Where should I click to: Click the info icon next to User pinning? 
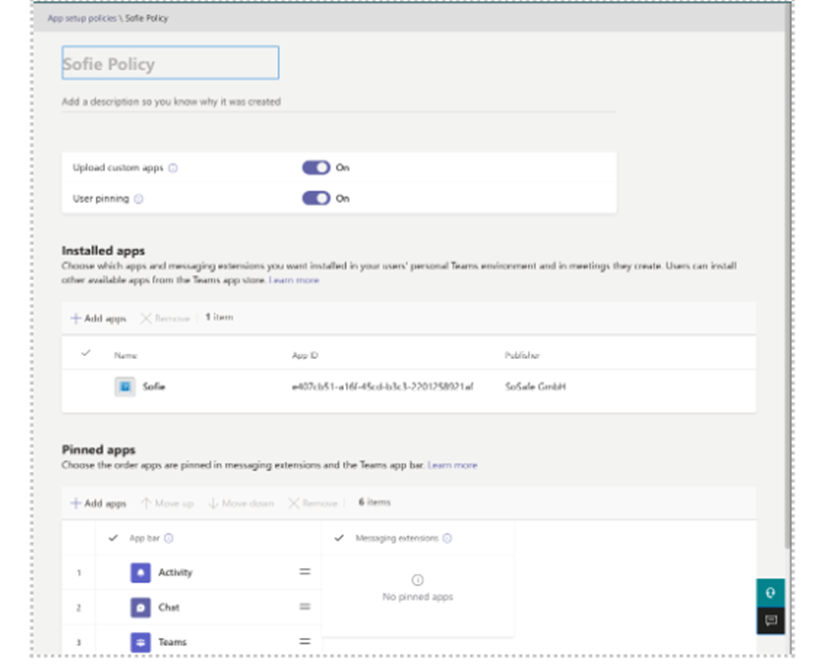click(x=139, y=199)
